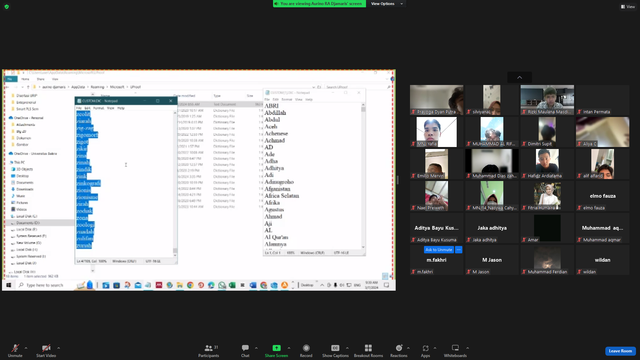Image resolution: width=640 pixels, height=360 pixels.
Task: Click the Windows Start button in shared screen
Action: (8, 285)
